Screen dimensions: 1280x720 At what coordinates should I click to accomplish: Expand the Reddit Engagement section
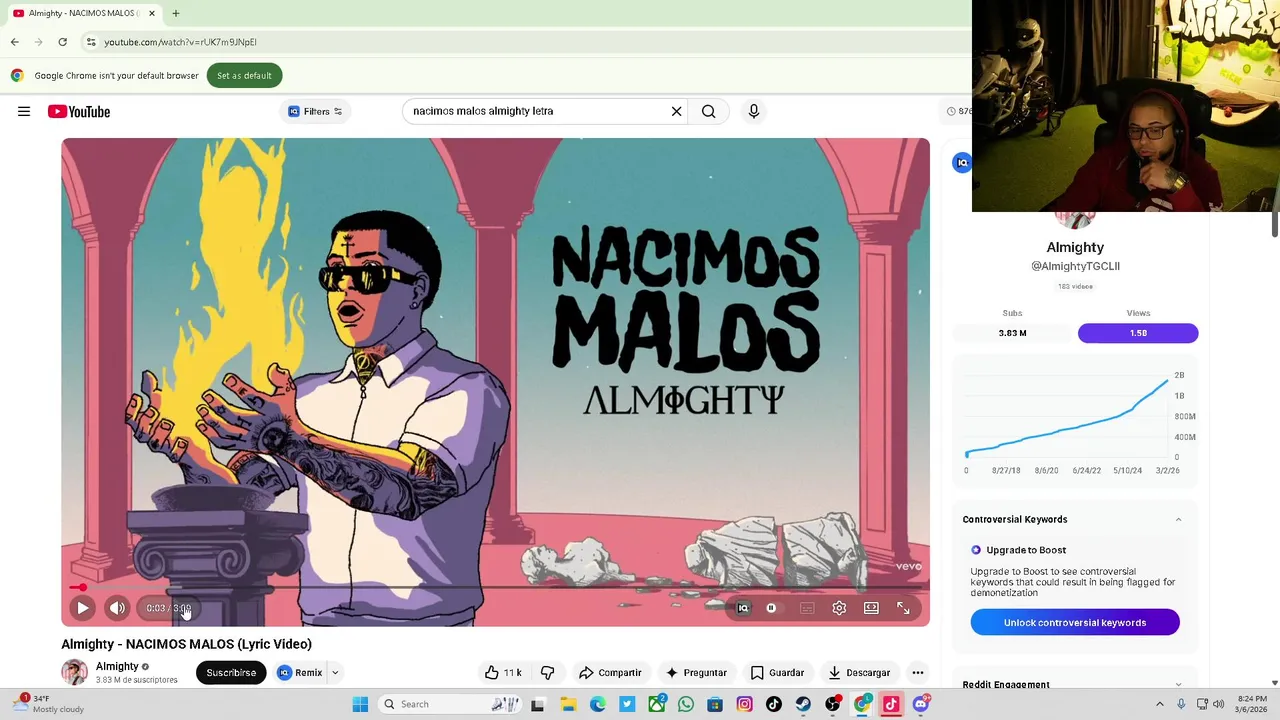tap(1178, 685)
